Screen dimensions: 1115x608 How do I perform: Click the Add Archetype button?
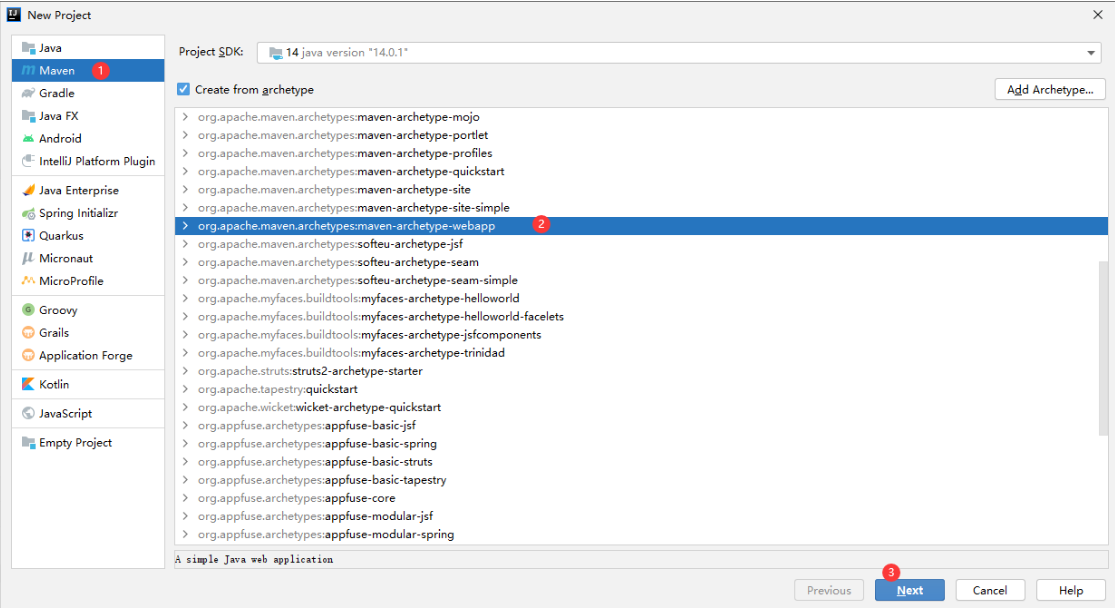pyautogui.click(x=1050, y=90)
